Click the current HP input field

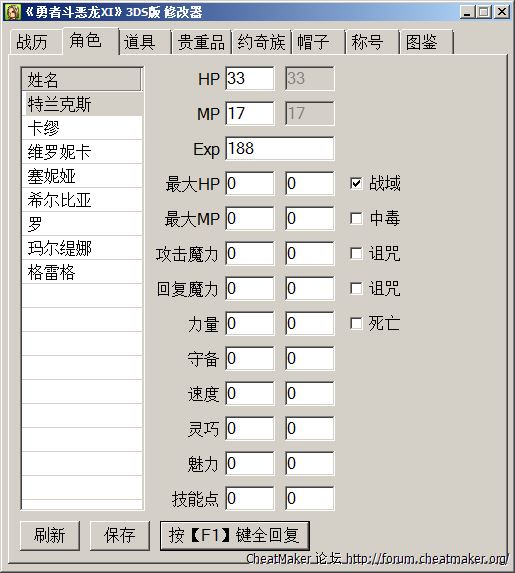click(x=250, y=79)
